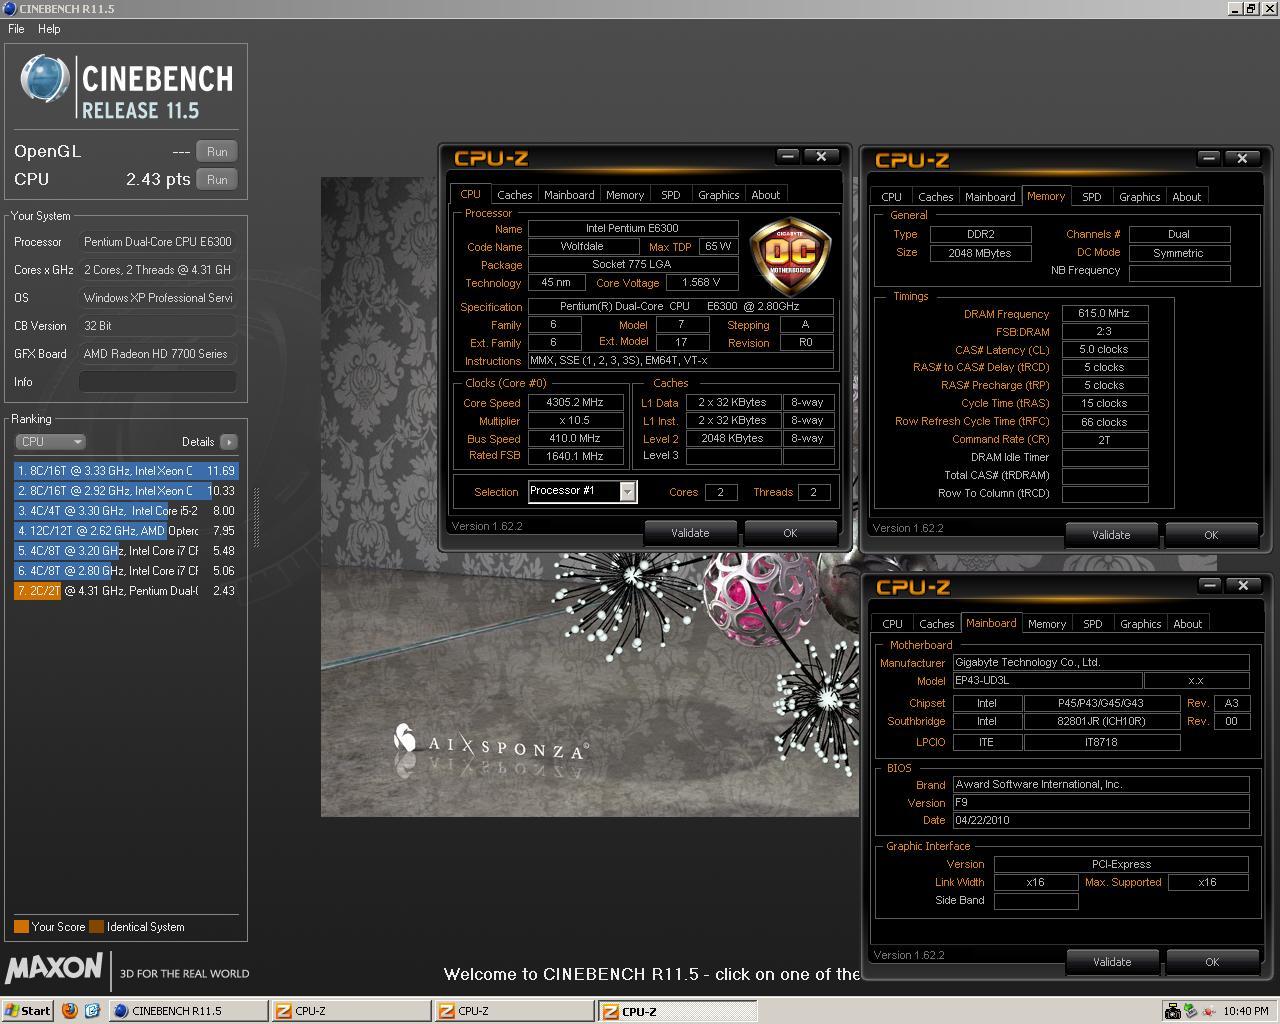Open the File menu in Cinebench
Viewport: 1280px width, 1024px height.
(16, 29)
